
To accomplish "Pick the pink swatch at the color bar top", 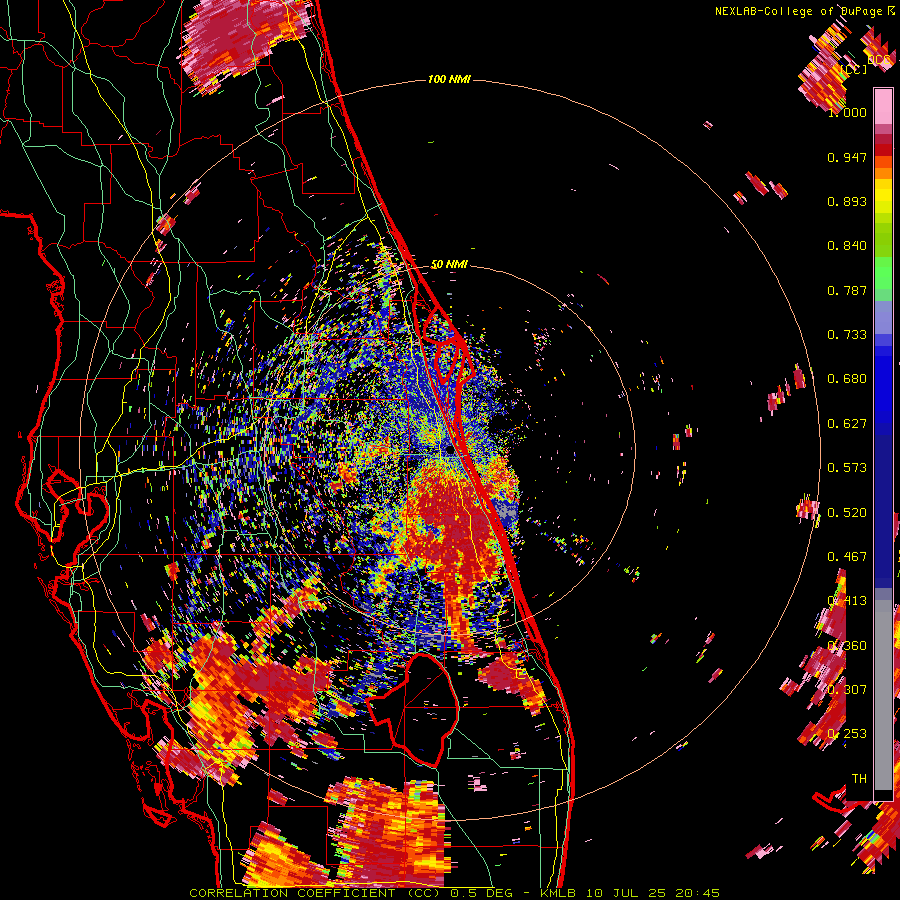I will click(x=883, y=106).
